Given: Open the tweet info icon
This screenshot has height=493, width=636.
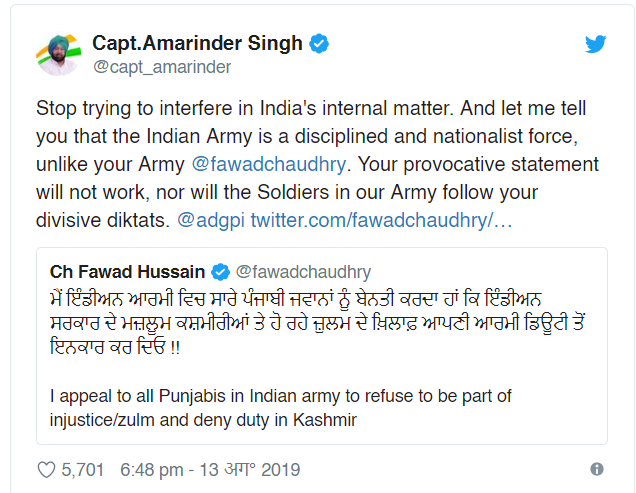Looking at the screenshot, I should 596,469.
